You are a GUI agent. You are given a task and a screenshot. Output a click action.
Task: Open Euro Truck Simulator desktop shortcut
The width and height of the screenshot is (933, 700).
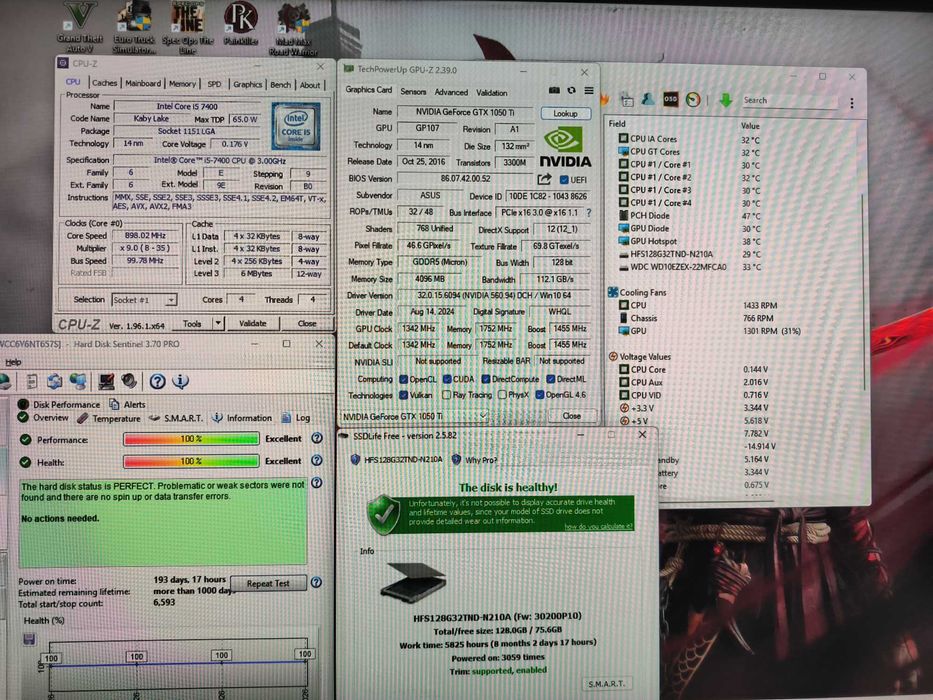(134, 27)
